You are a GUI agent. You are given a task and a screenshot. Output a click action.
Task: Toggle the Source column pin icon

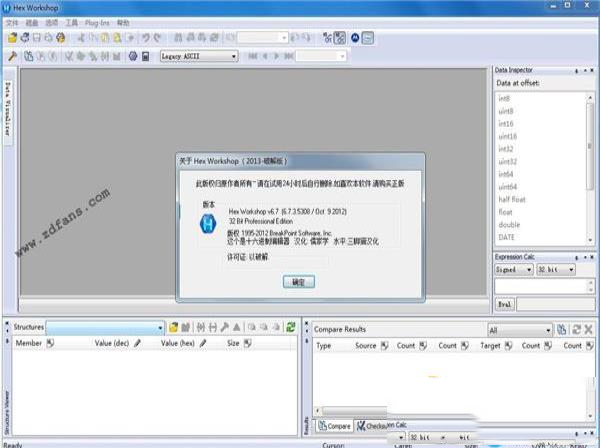384,345
